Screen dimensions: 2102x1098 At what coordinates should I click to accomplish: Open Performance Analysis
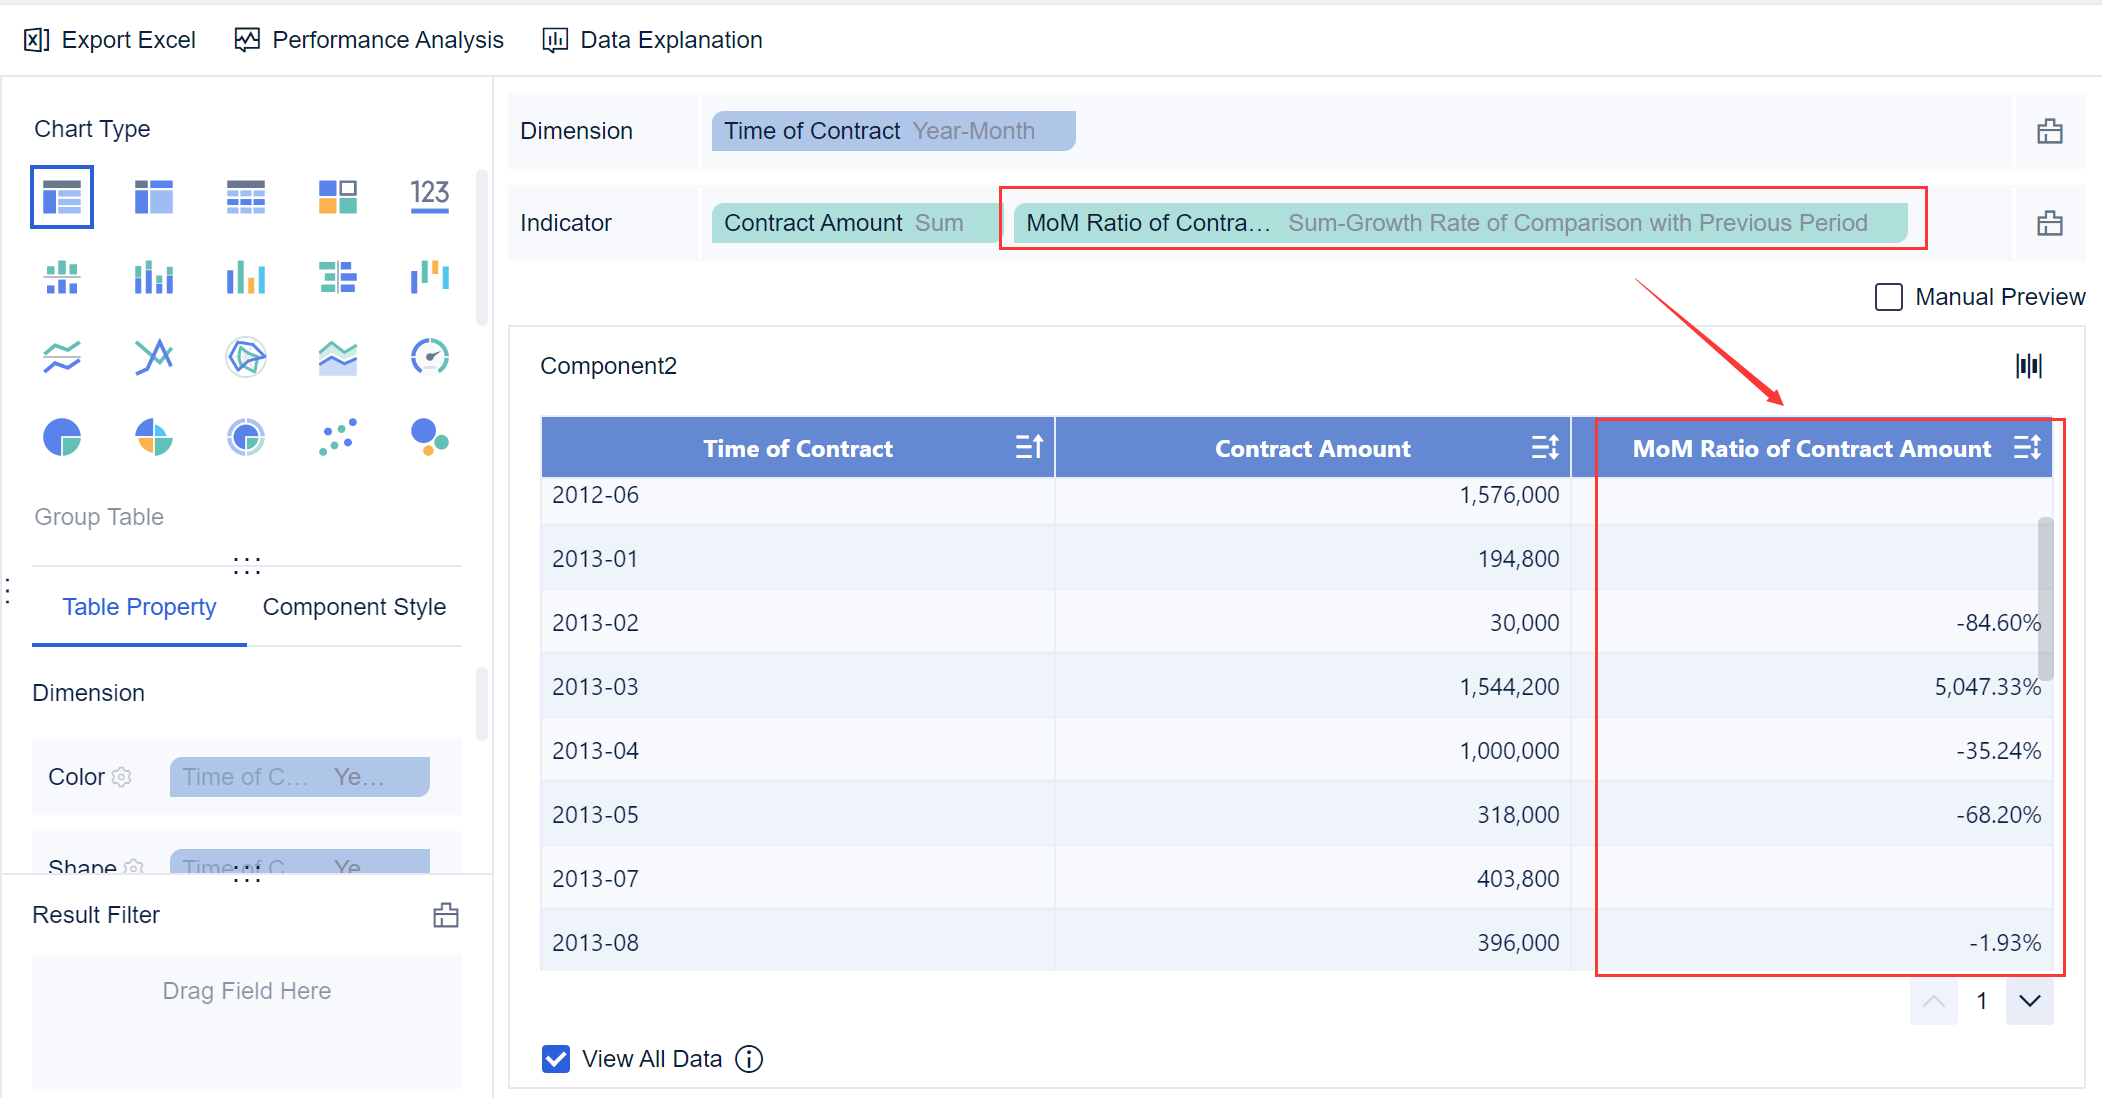pyautogui.click(x=368, y=40)
